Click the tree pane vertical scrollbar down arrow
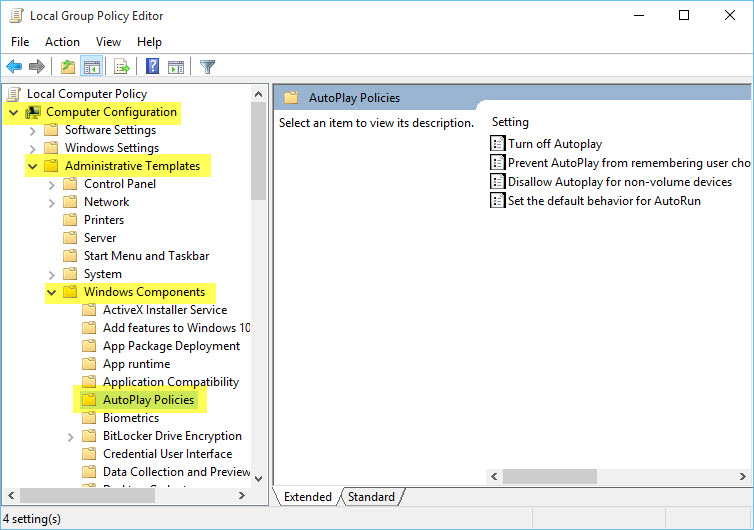The height and width of the screenshot is (530, 754). coord(259,477)
